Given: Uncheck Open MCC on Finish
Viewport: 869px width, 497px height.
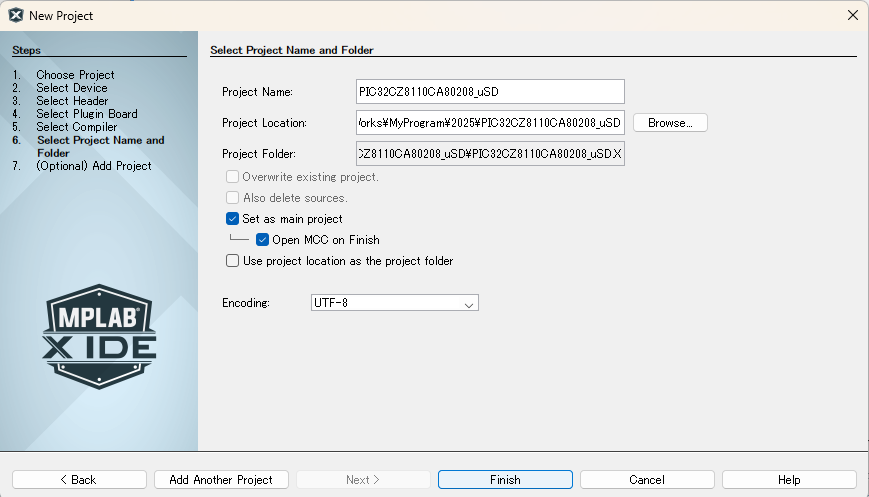Looking at the screenshot, I should 263,240.
